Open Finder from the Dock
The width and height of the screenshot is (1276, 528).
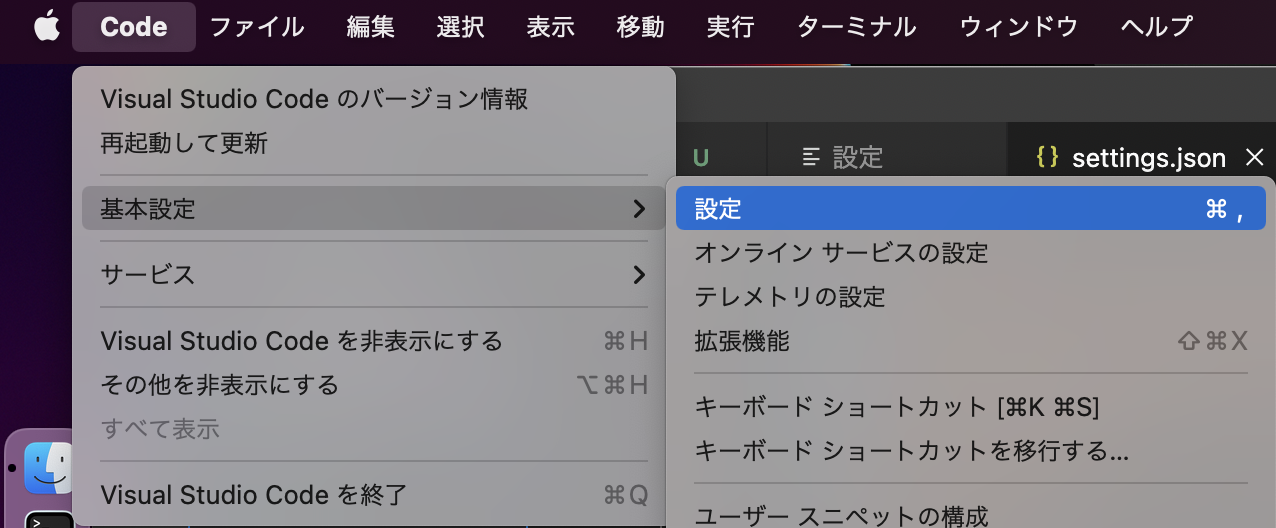click(48, 468)
